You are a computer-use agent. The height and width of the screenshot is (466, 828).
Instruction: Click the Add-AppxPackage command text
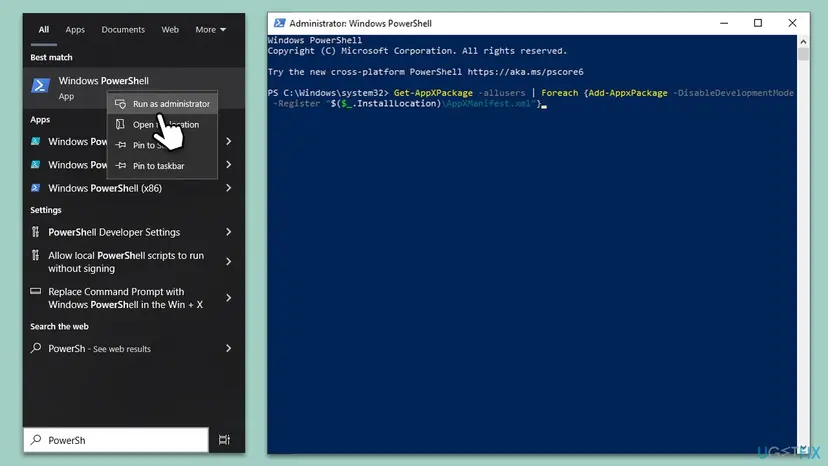point(628,93)
